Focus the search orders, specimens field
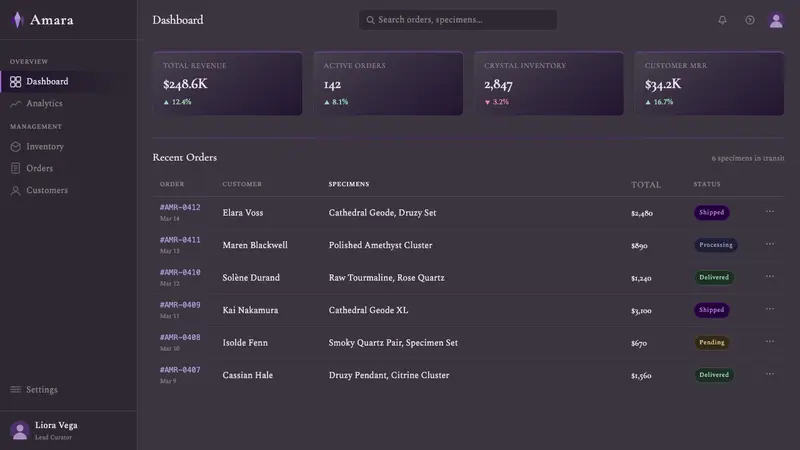Image resolution: width=800 pixels, height=450 pixels. click(458, 20)
